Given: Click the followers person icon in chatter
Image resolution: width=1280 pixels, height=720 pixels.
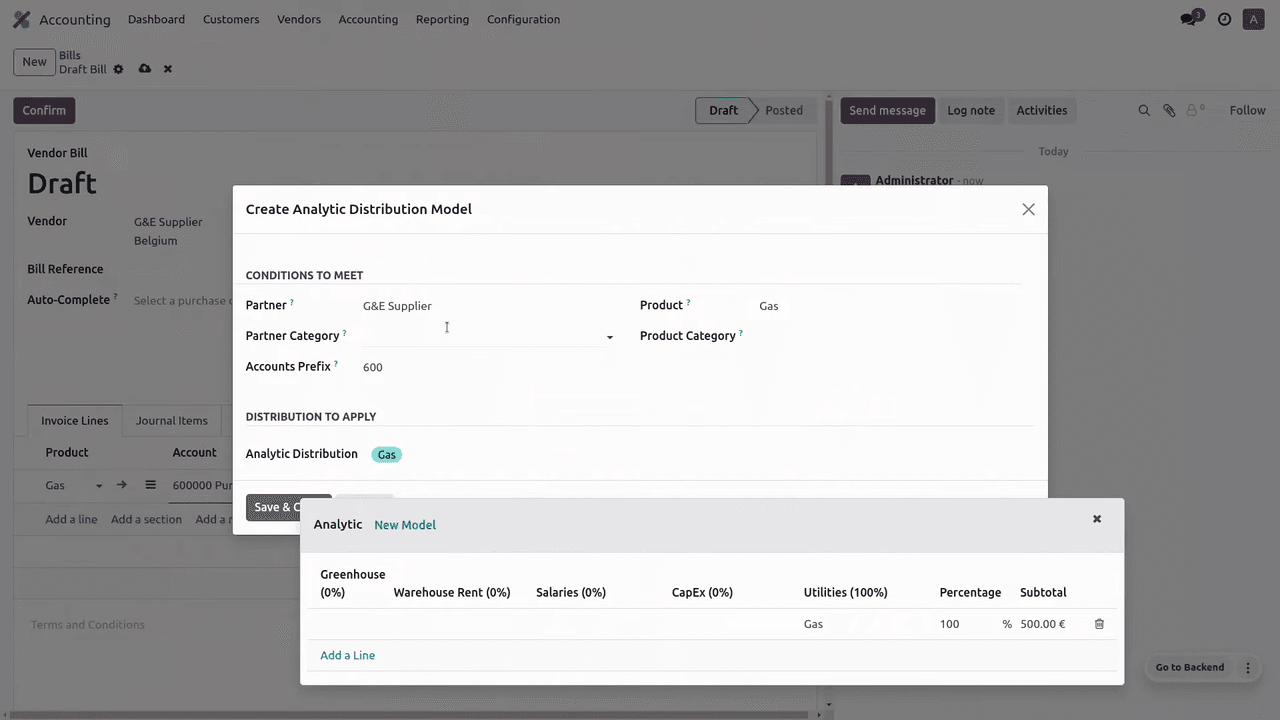Looking at the screenshot, I should pos(1193,111).
